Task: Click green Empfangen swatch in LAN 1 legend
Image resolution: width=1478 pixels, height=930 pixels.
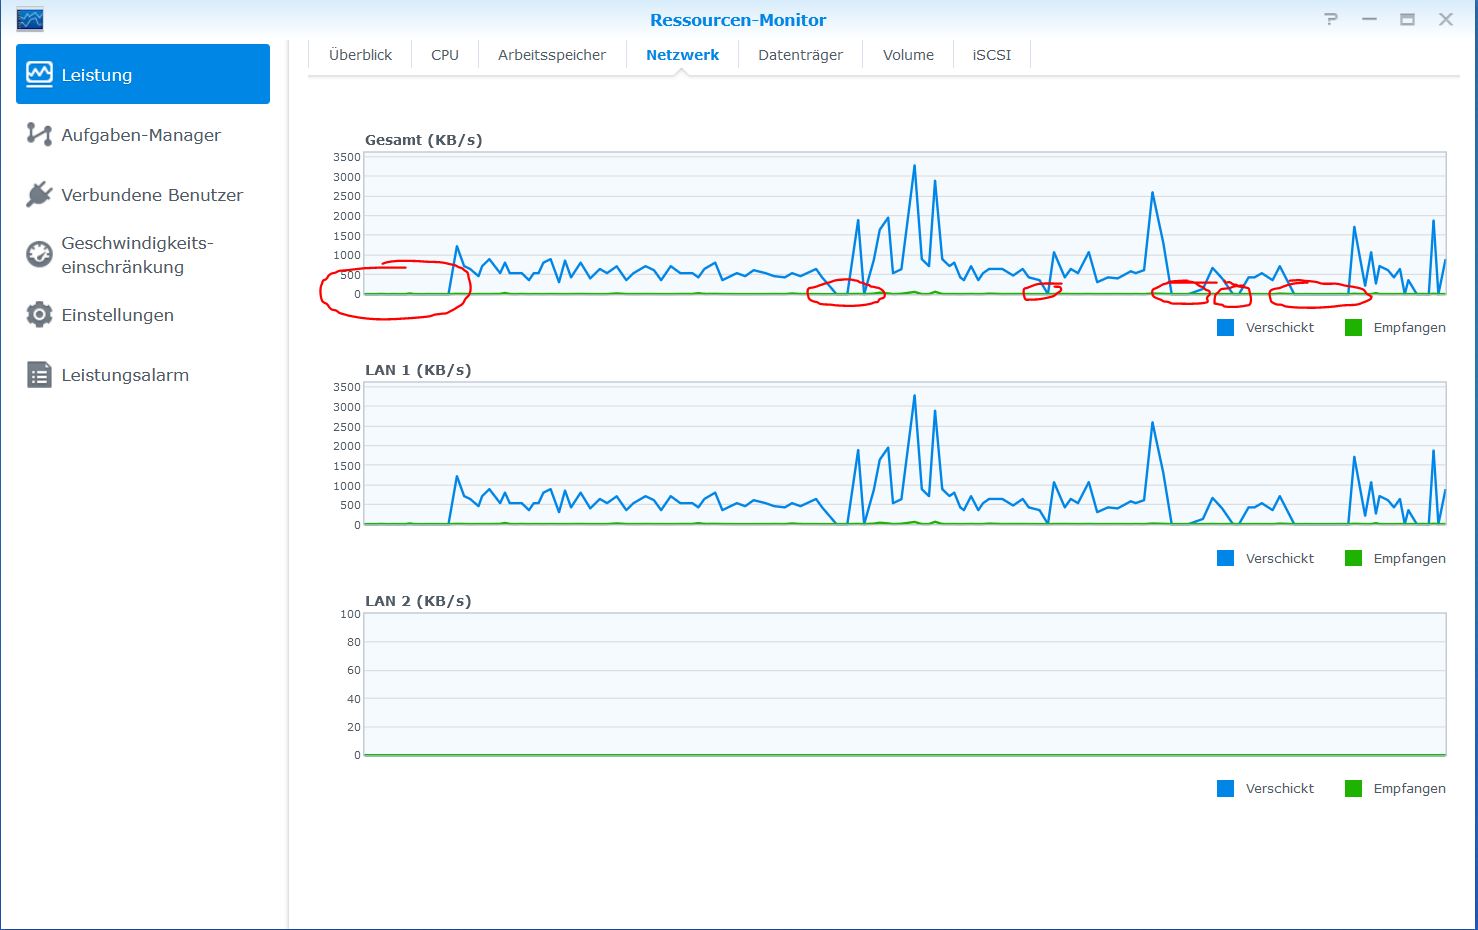Action: 1353,558
